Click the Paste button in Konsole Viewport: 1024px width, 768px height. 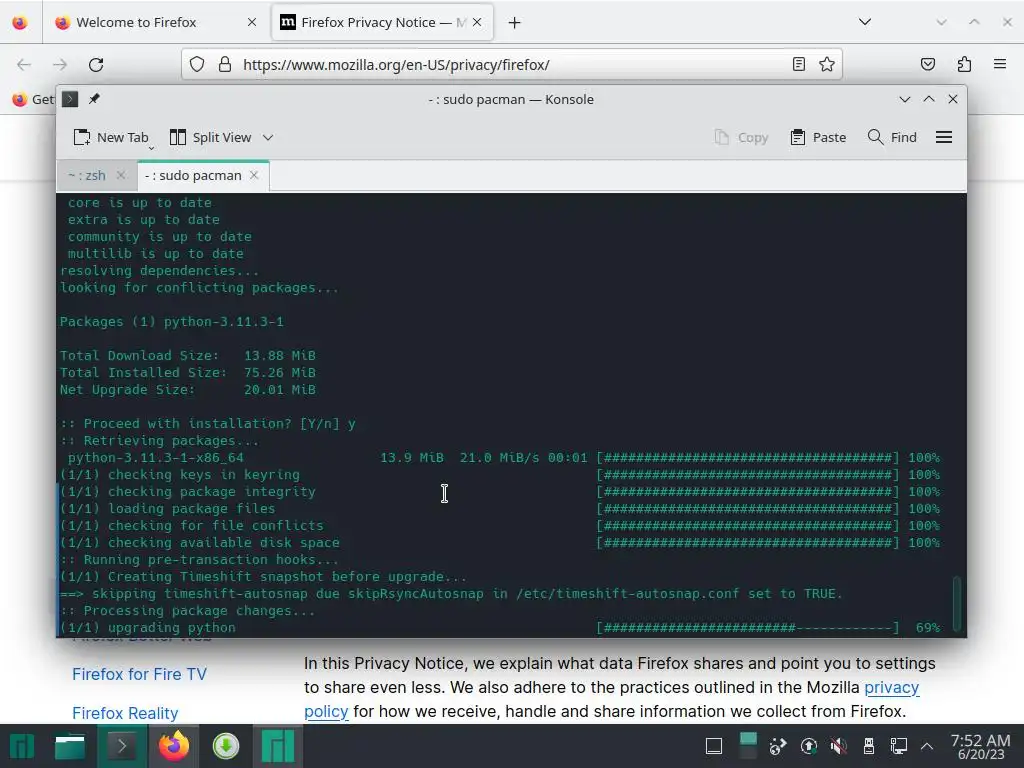[x=818, y=138]
